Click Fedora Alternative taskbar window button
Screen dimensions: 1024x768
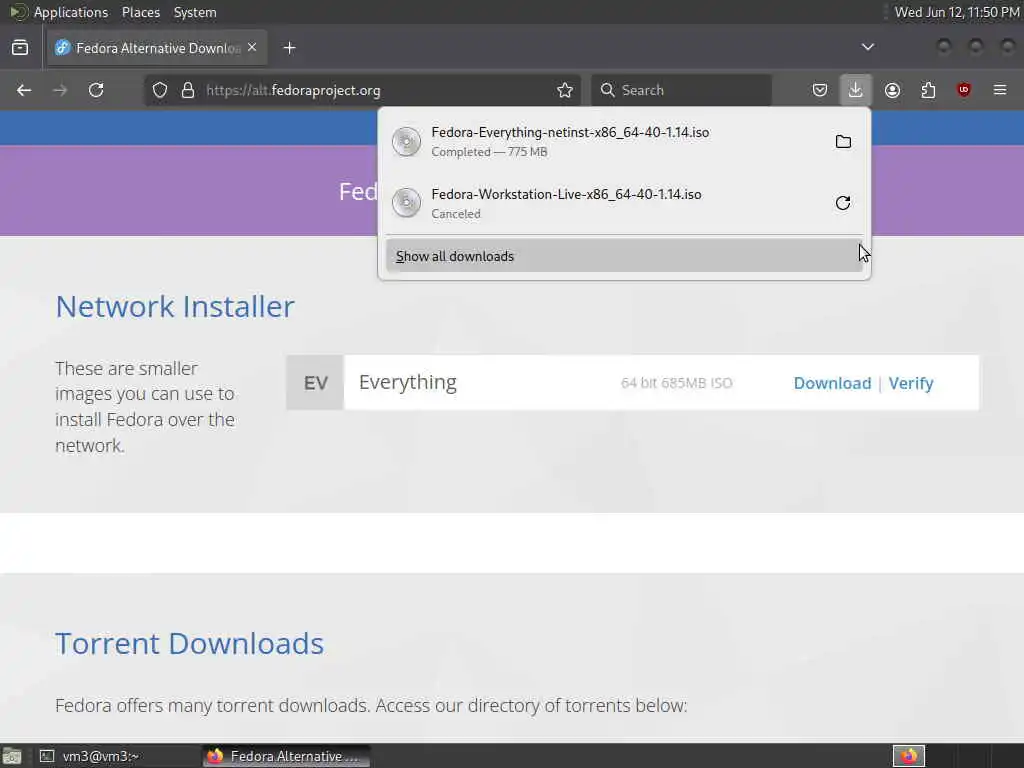(287, 756)
